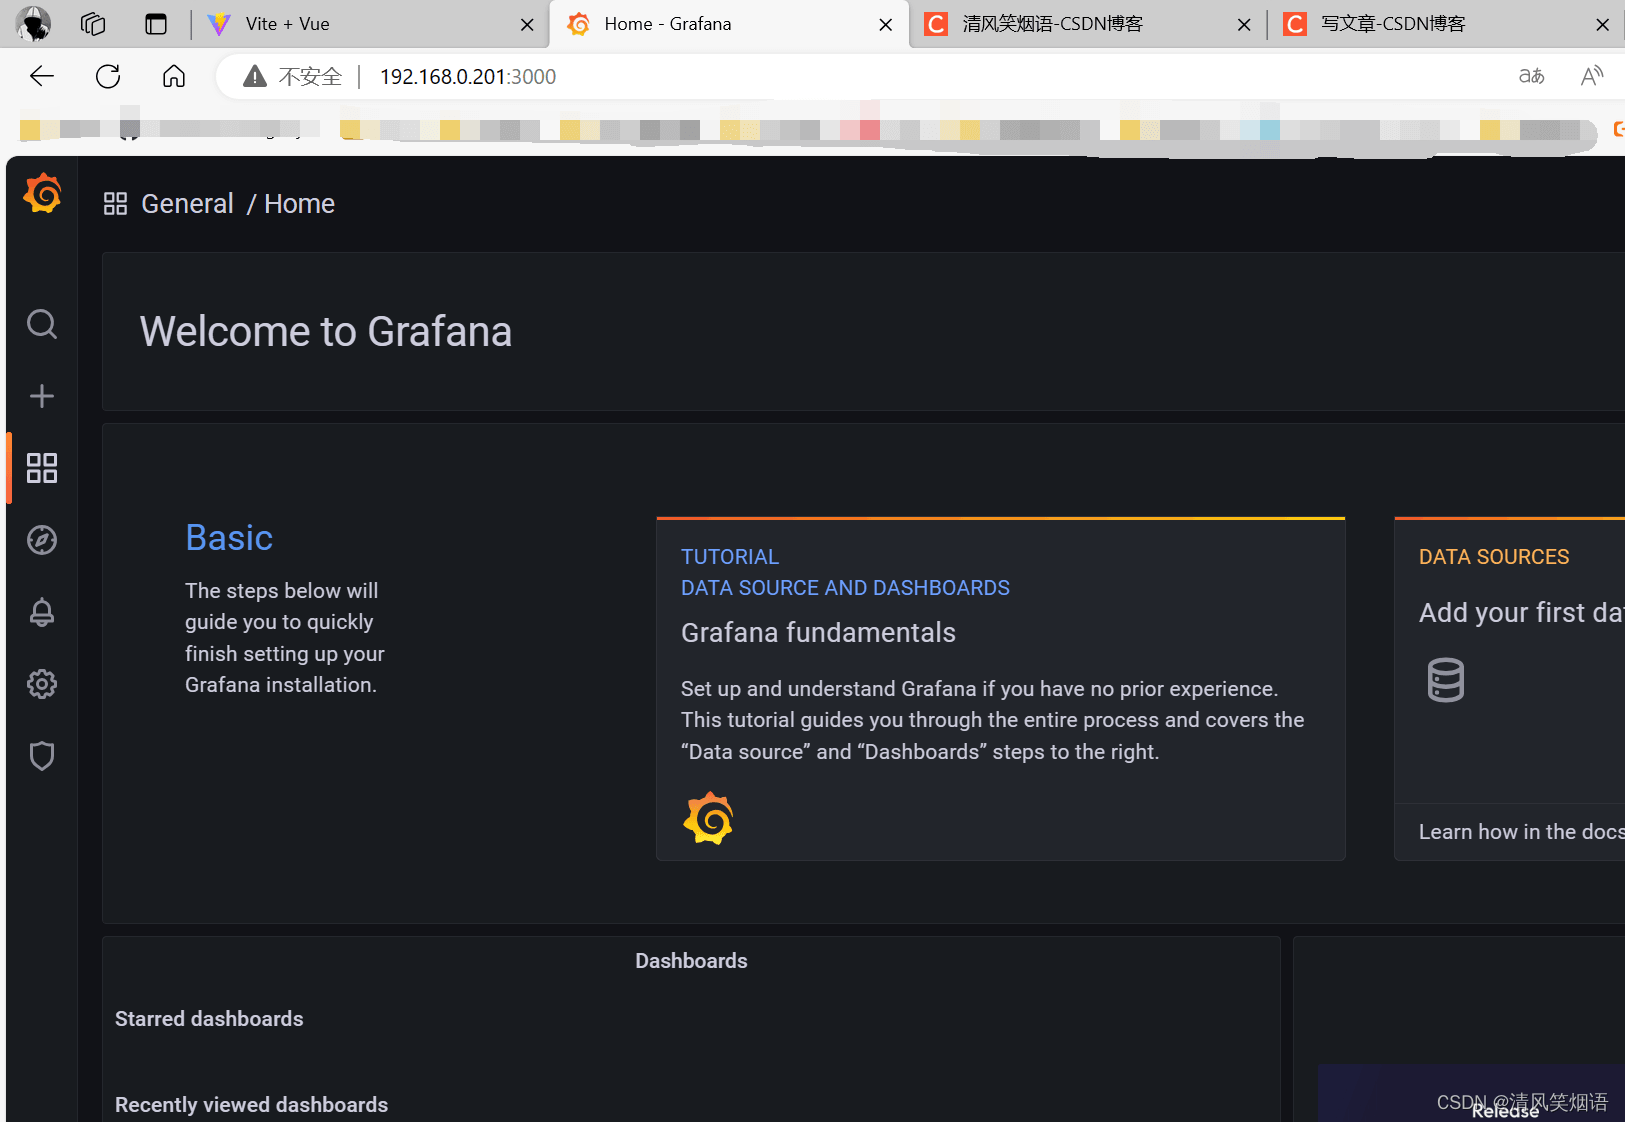Close the 清风笑烟语-CSDN博客 tab

[x=1244, y=25]
